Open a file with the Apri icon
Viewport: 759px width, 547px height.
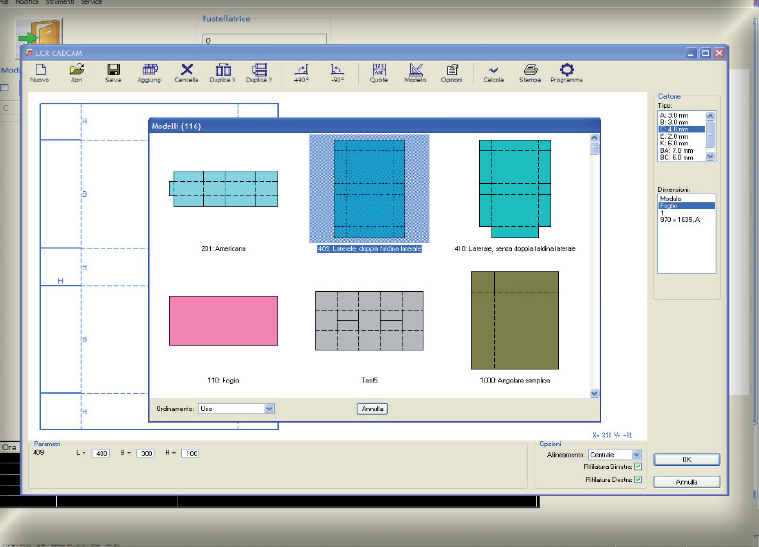pyautogui.click(x=76, y=71)
